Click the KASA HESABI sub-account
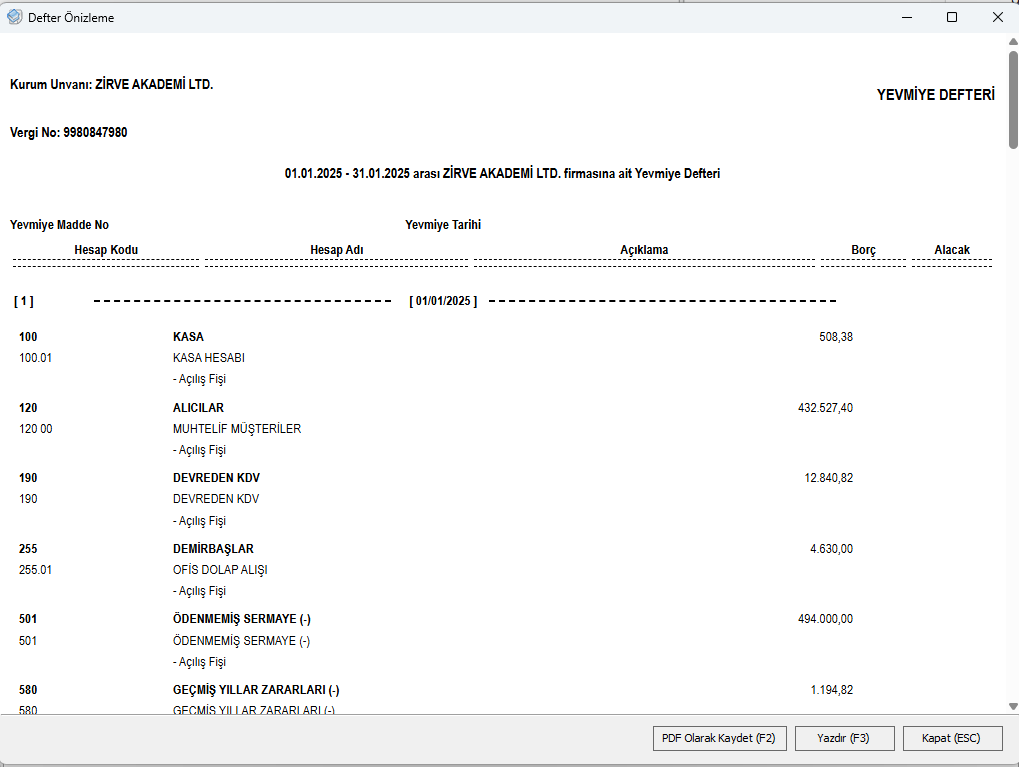 point(209,358)
